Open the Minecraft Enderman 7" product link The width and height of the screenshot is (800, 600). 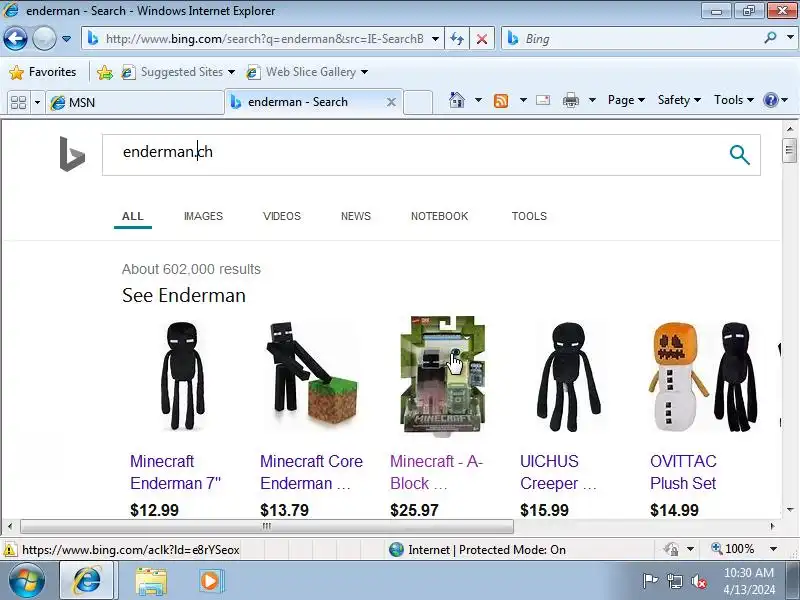click(176, 472)
